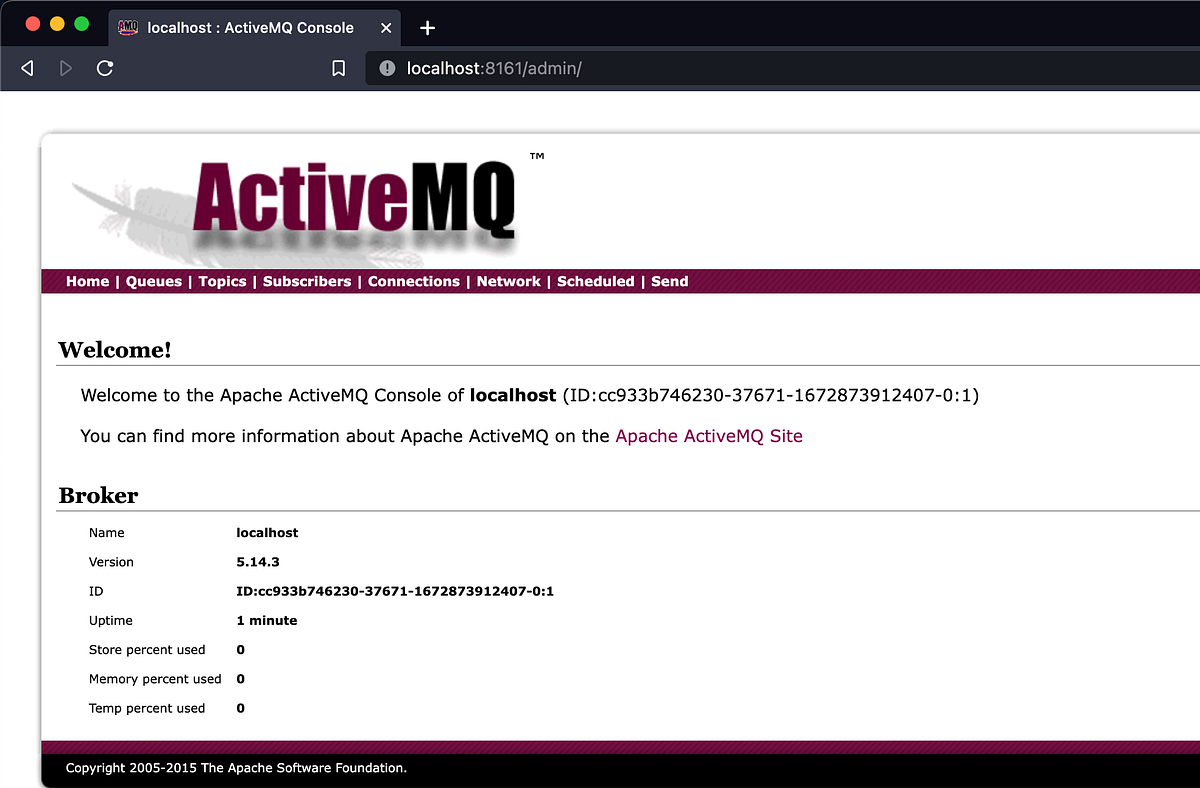Open the Queues section
The height and width of the screenshot is (788, 1200).
tap(153, 281)
